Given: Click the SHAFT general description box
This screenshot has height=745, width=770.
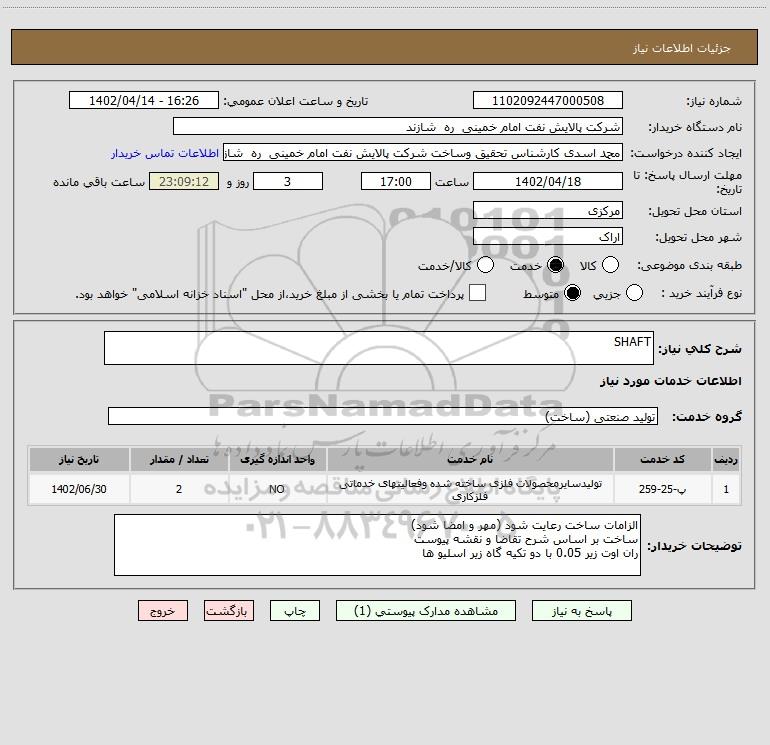Looking at the screenshot, I should click(x=379, y=348).
